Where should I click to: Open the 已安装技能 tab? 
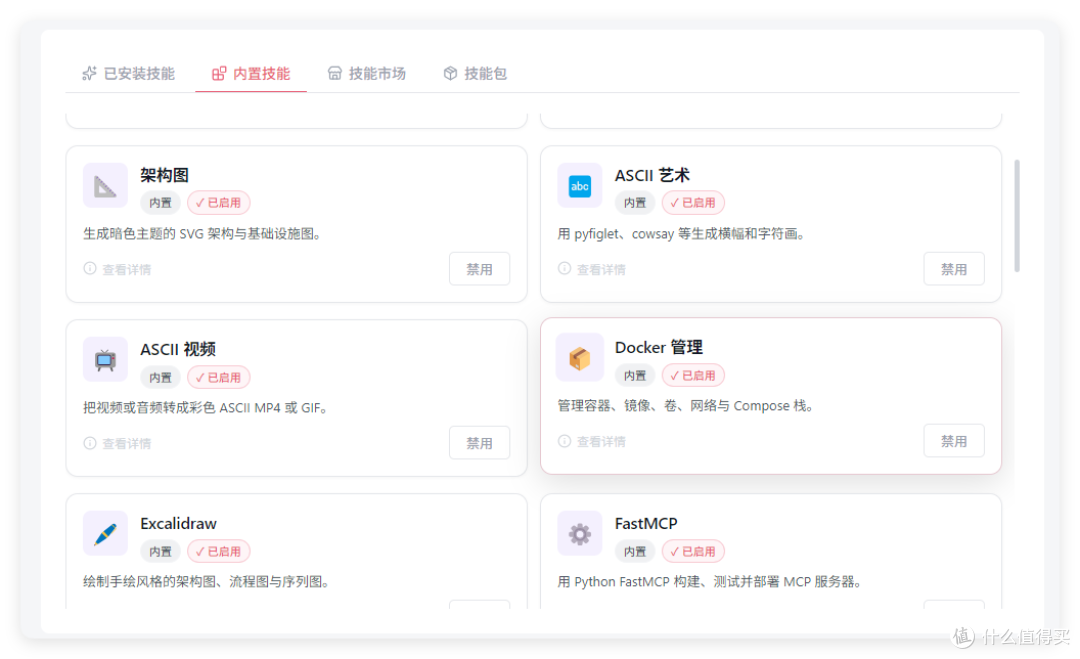[128, 74]
